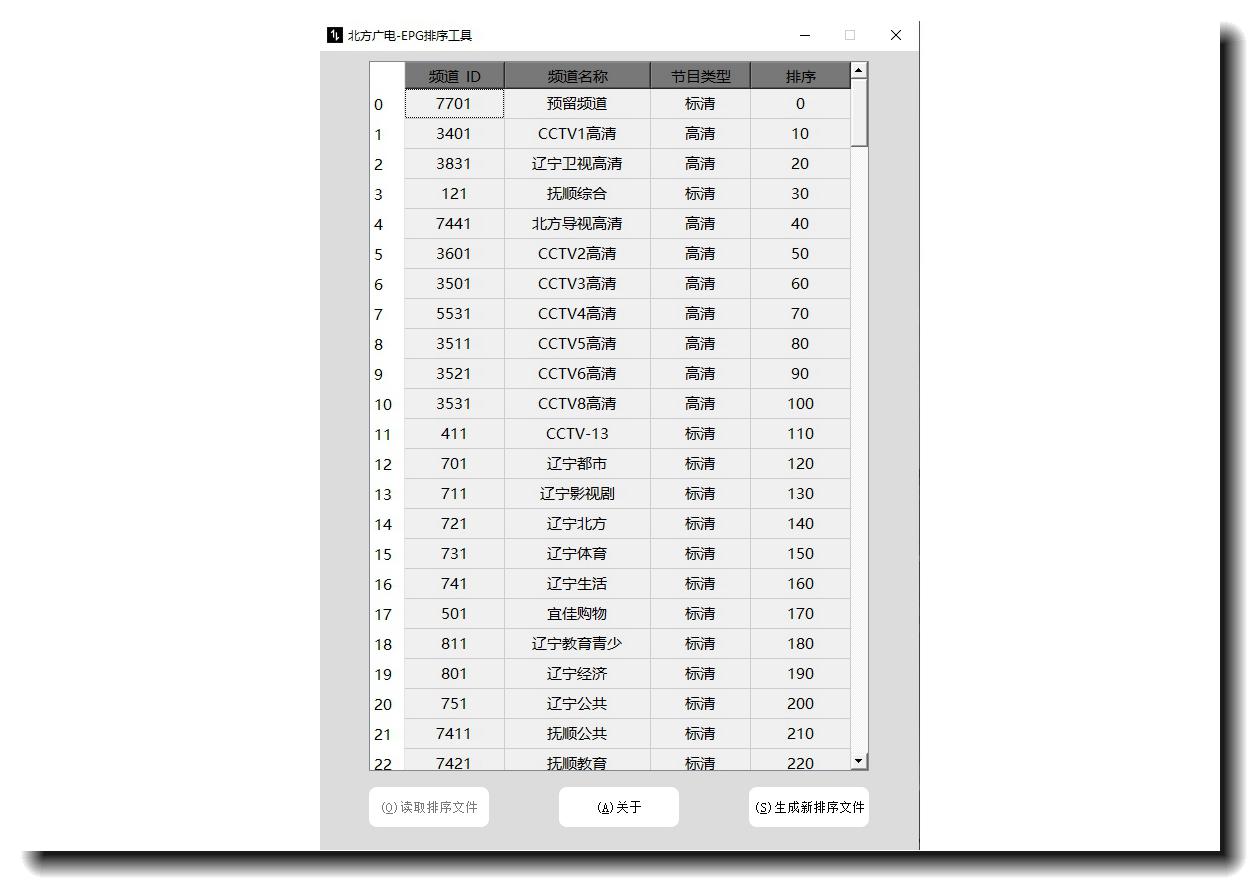Click the 节目类型 column header
Viewport: 1260px width, 891px height.
[700, 76]
